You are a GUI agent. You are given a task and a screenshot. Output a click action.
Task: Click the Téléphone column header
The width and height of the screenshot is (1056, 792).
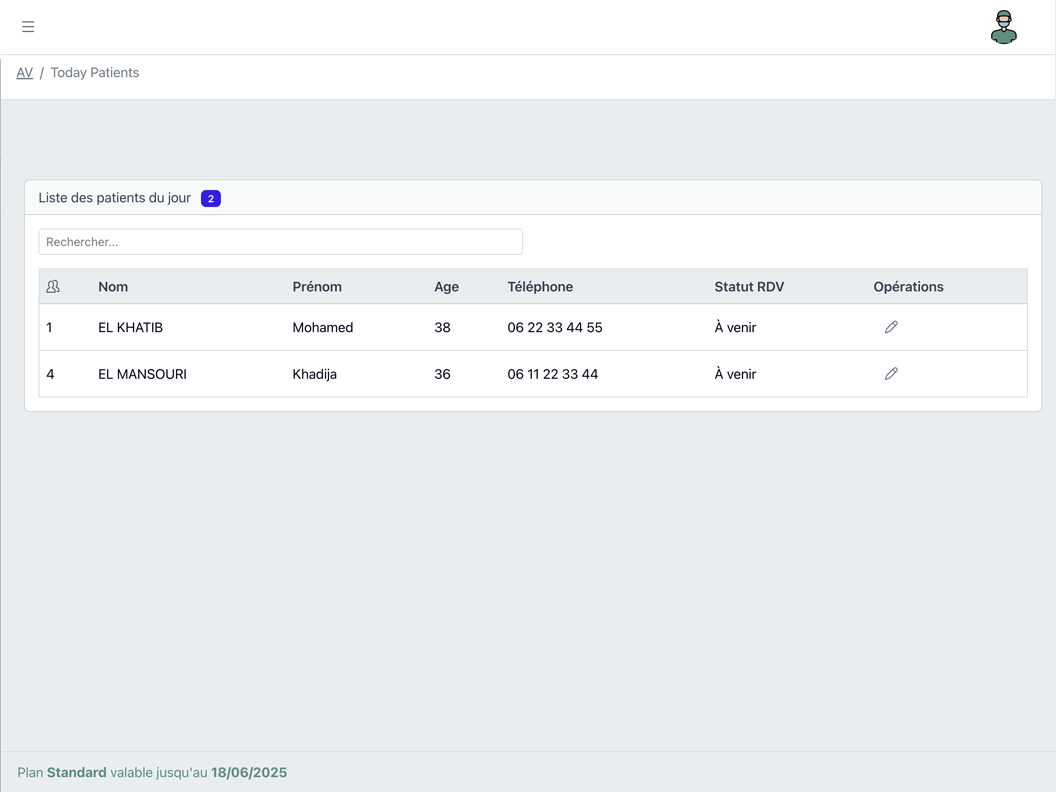[540, 287]
